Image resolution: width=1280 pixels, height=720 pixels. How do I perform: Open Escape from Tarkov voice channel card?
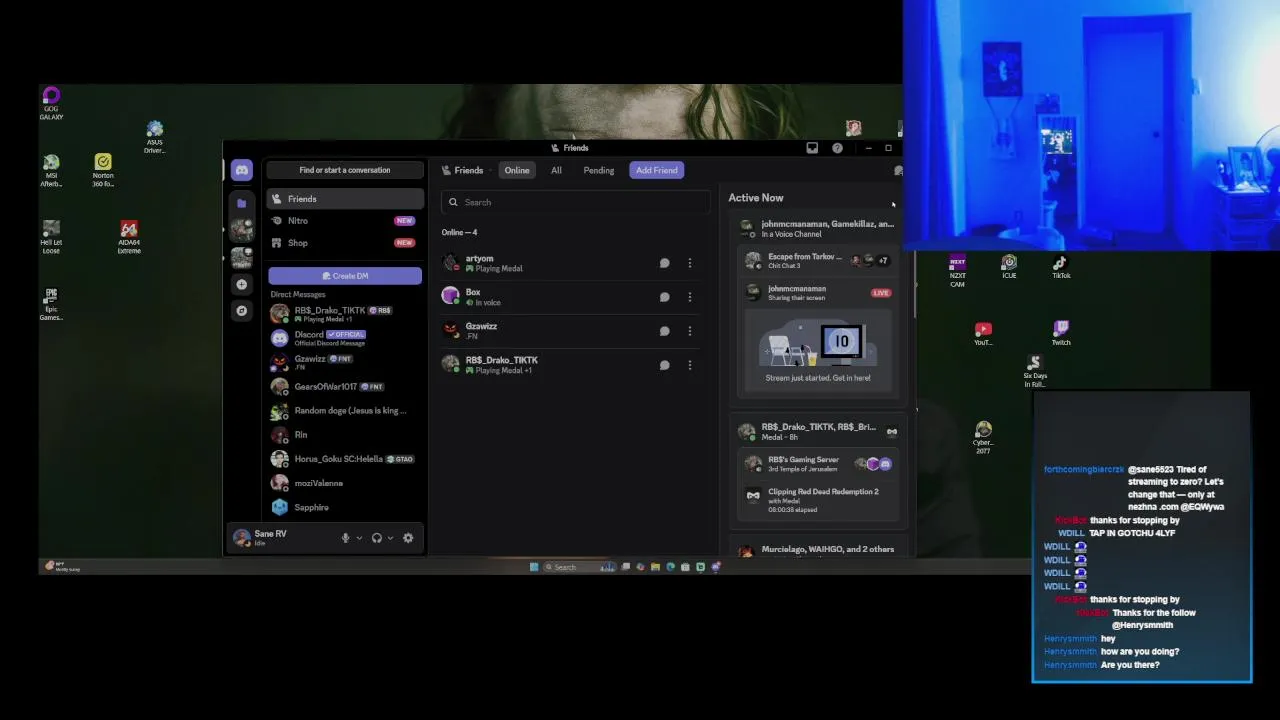coord(818,261)
